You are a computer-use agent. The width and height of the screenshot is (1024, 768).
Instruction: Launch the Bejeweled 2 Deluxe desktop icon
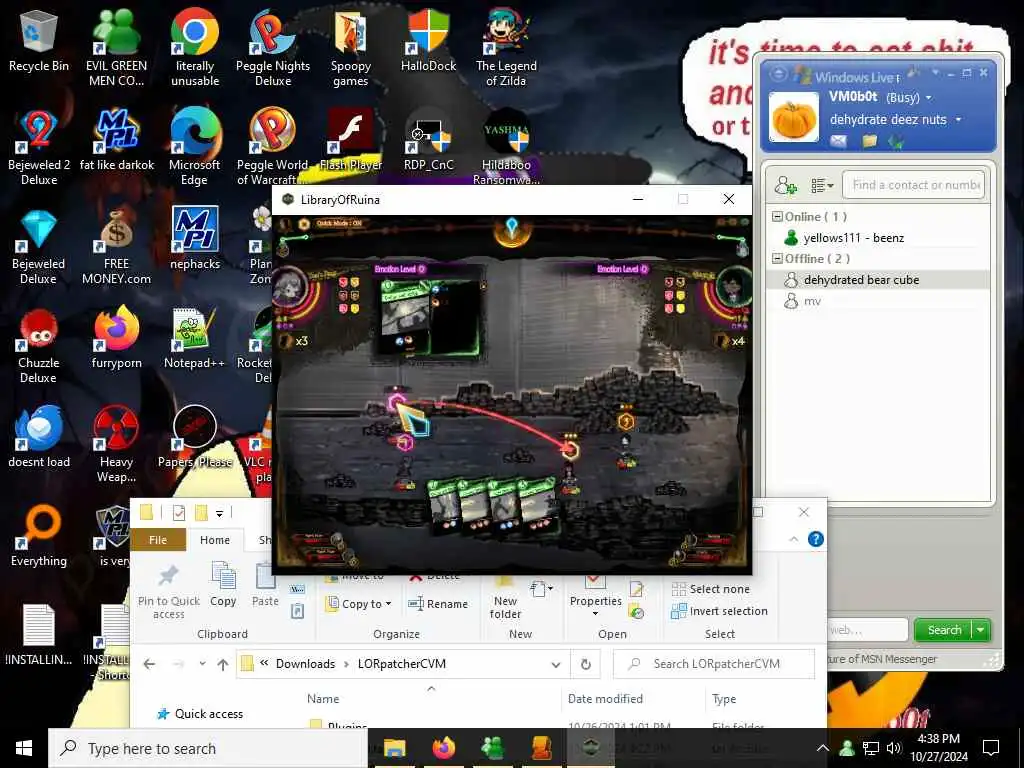tap(39, 146)
